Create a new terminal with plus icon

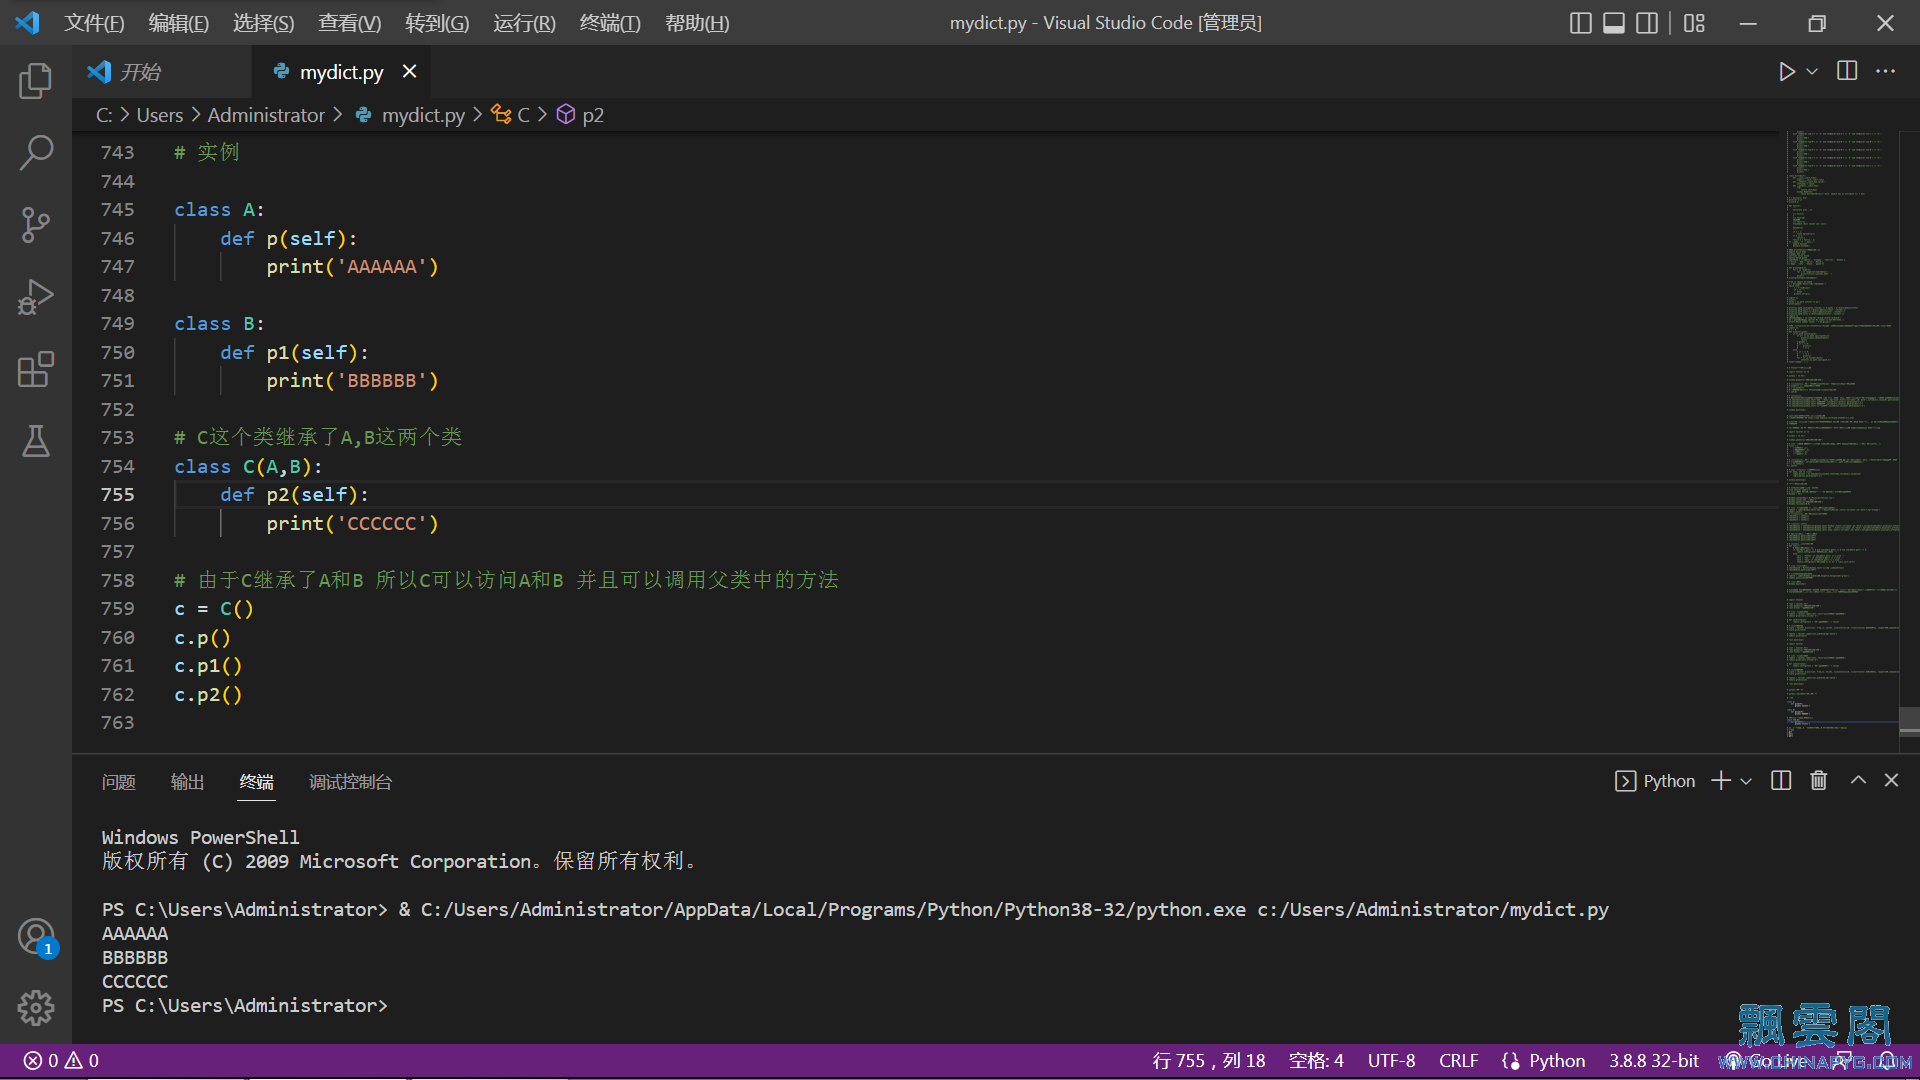tap(1720, 781)
